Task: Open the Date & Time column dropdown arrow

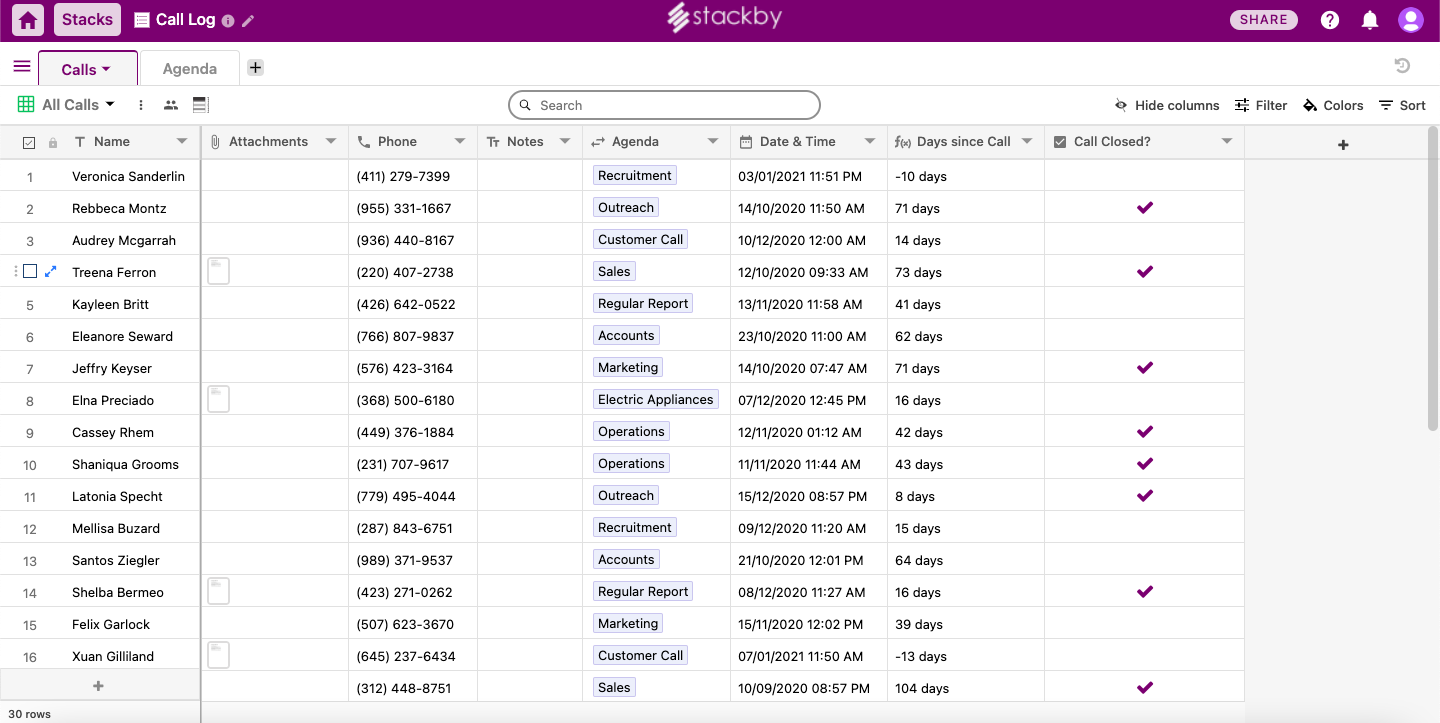Action: coord(870,142)
